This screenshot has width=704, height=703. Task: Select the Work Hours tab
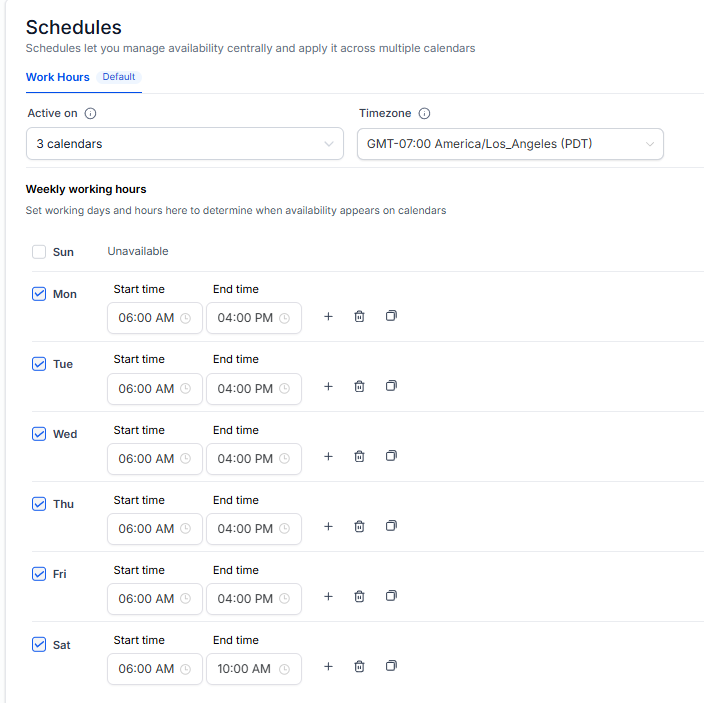click(x=57, y=77)
